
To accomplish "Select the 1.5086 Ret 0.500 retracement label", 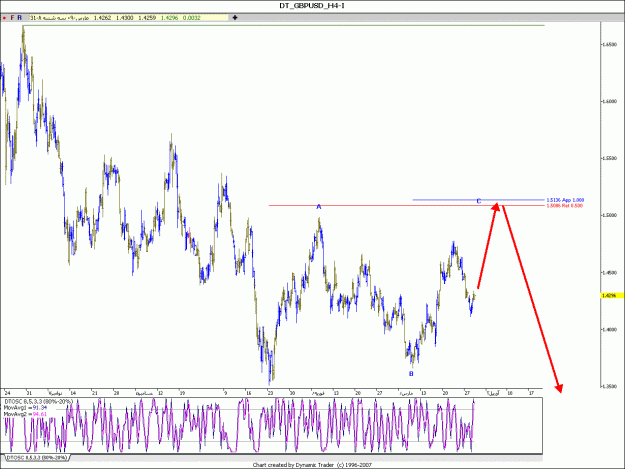I will click(564, 206).
